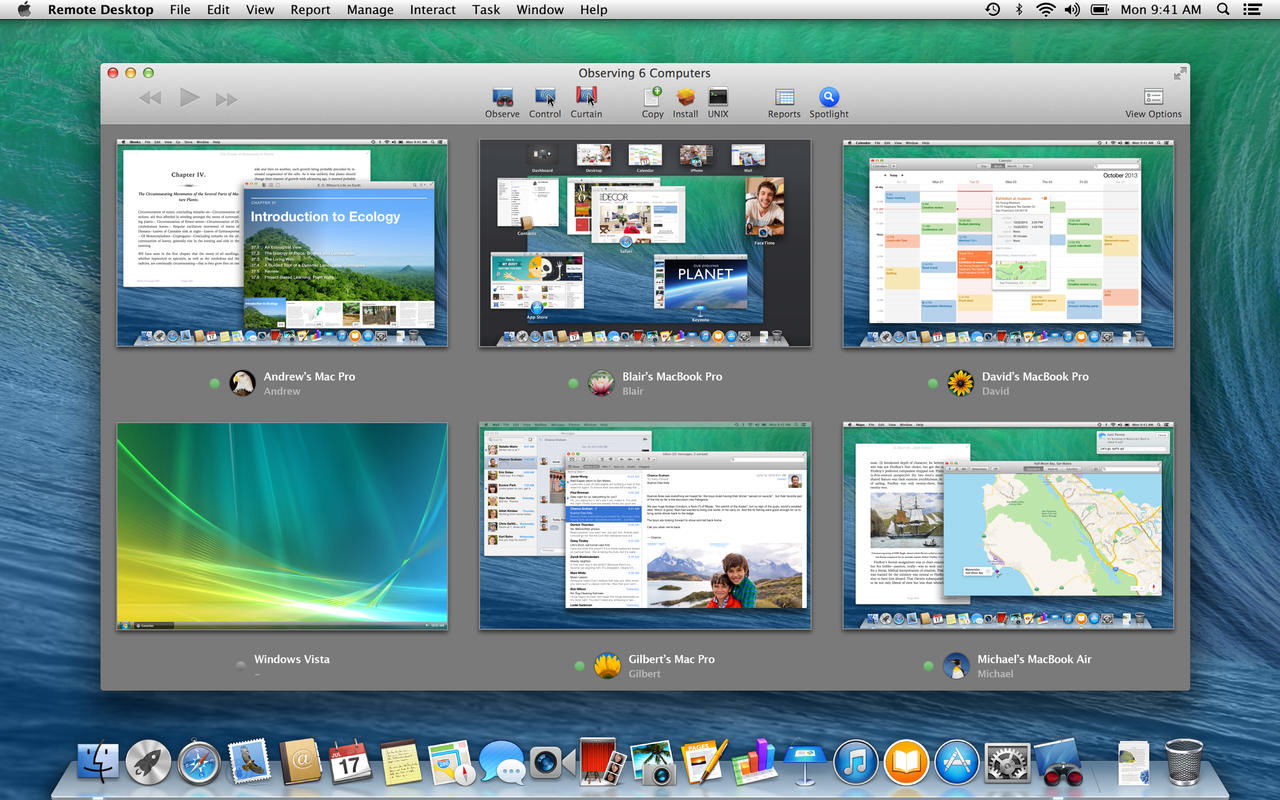The height and width of the screenshot is (800, 1280).
Task: Click the Control toolbar icon
Action: (545, 98)
